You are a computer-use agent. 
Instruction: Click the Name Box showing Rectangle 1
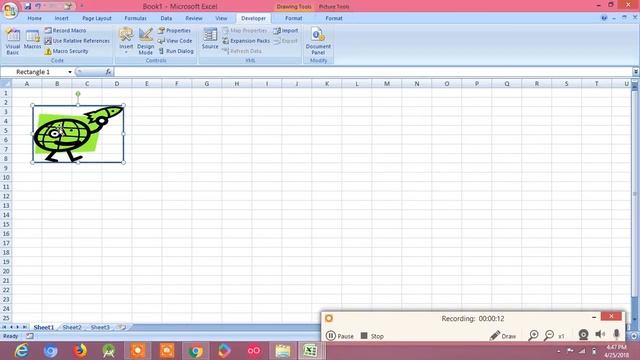[x=34, y=72]
